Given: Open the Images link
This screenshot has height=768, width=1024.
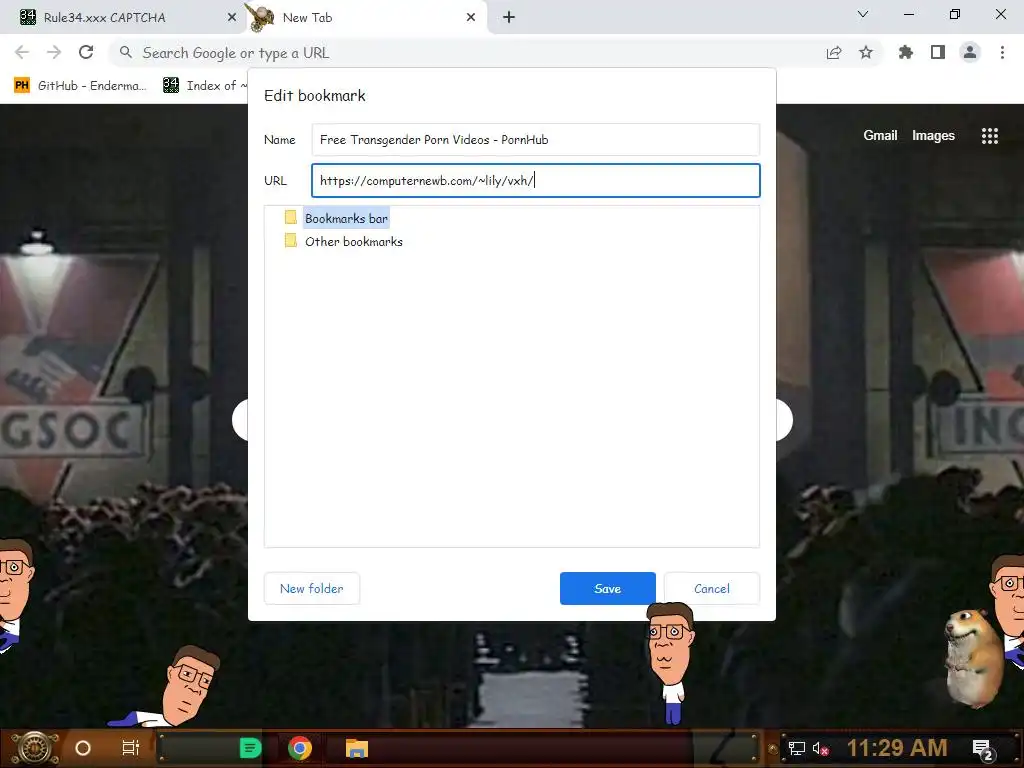Looking at the screenshot, I should pos(933,135).
